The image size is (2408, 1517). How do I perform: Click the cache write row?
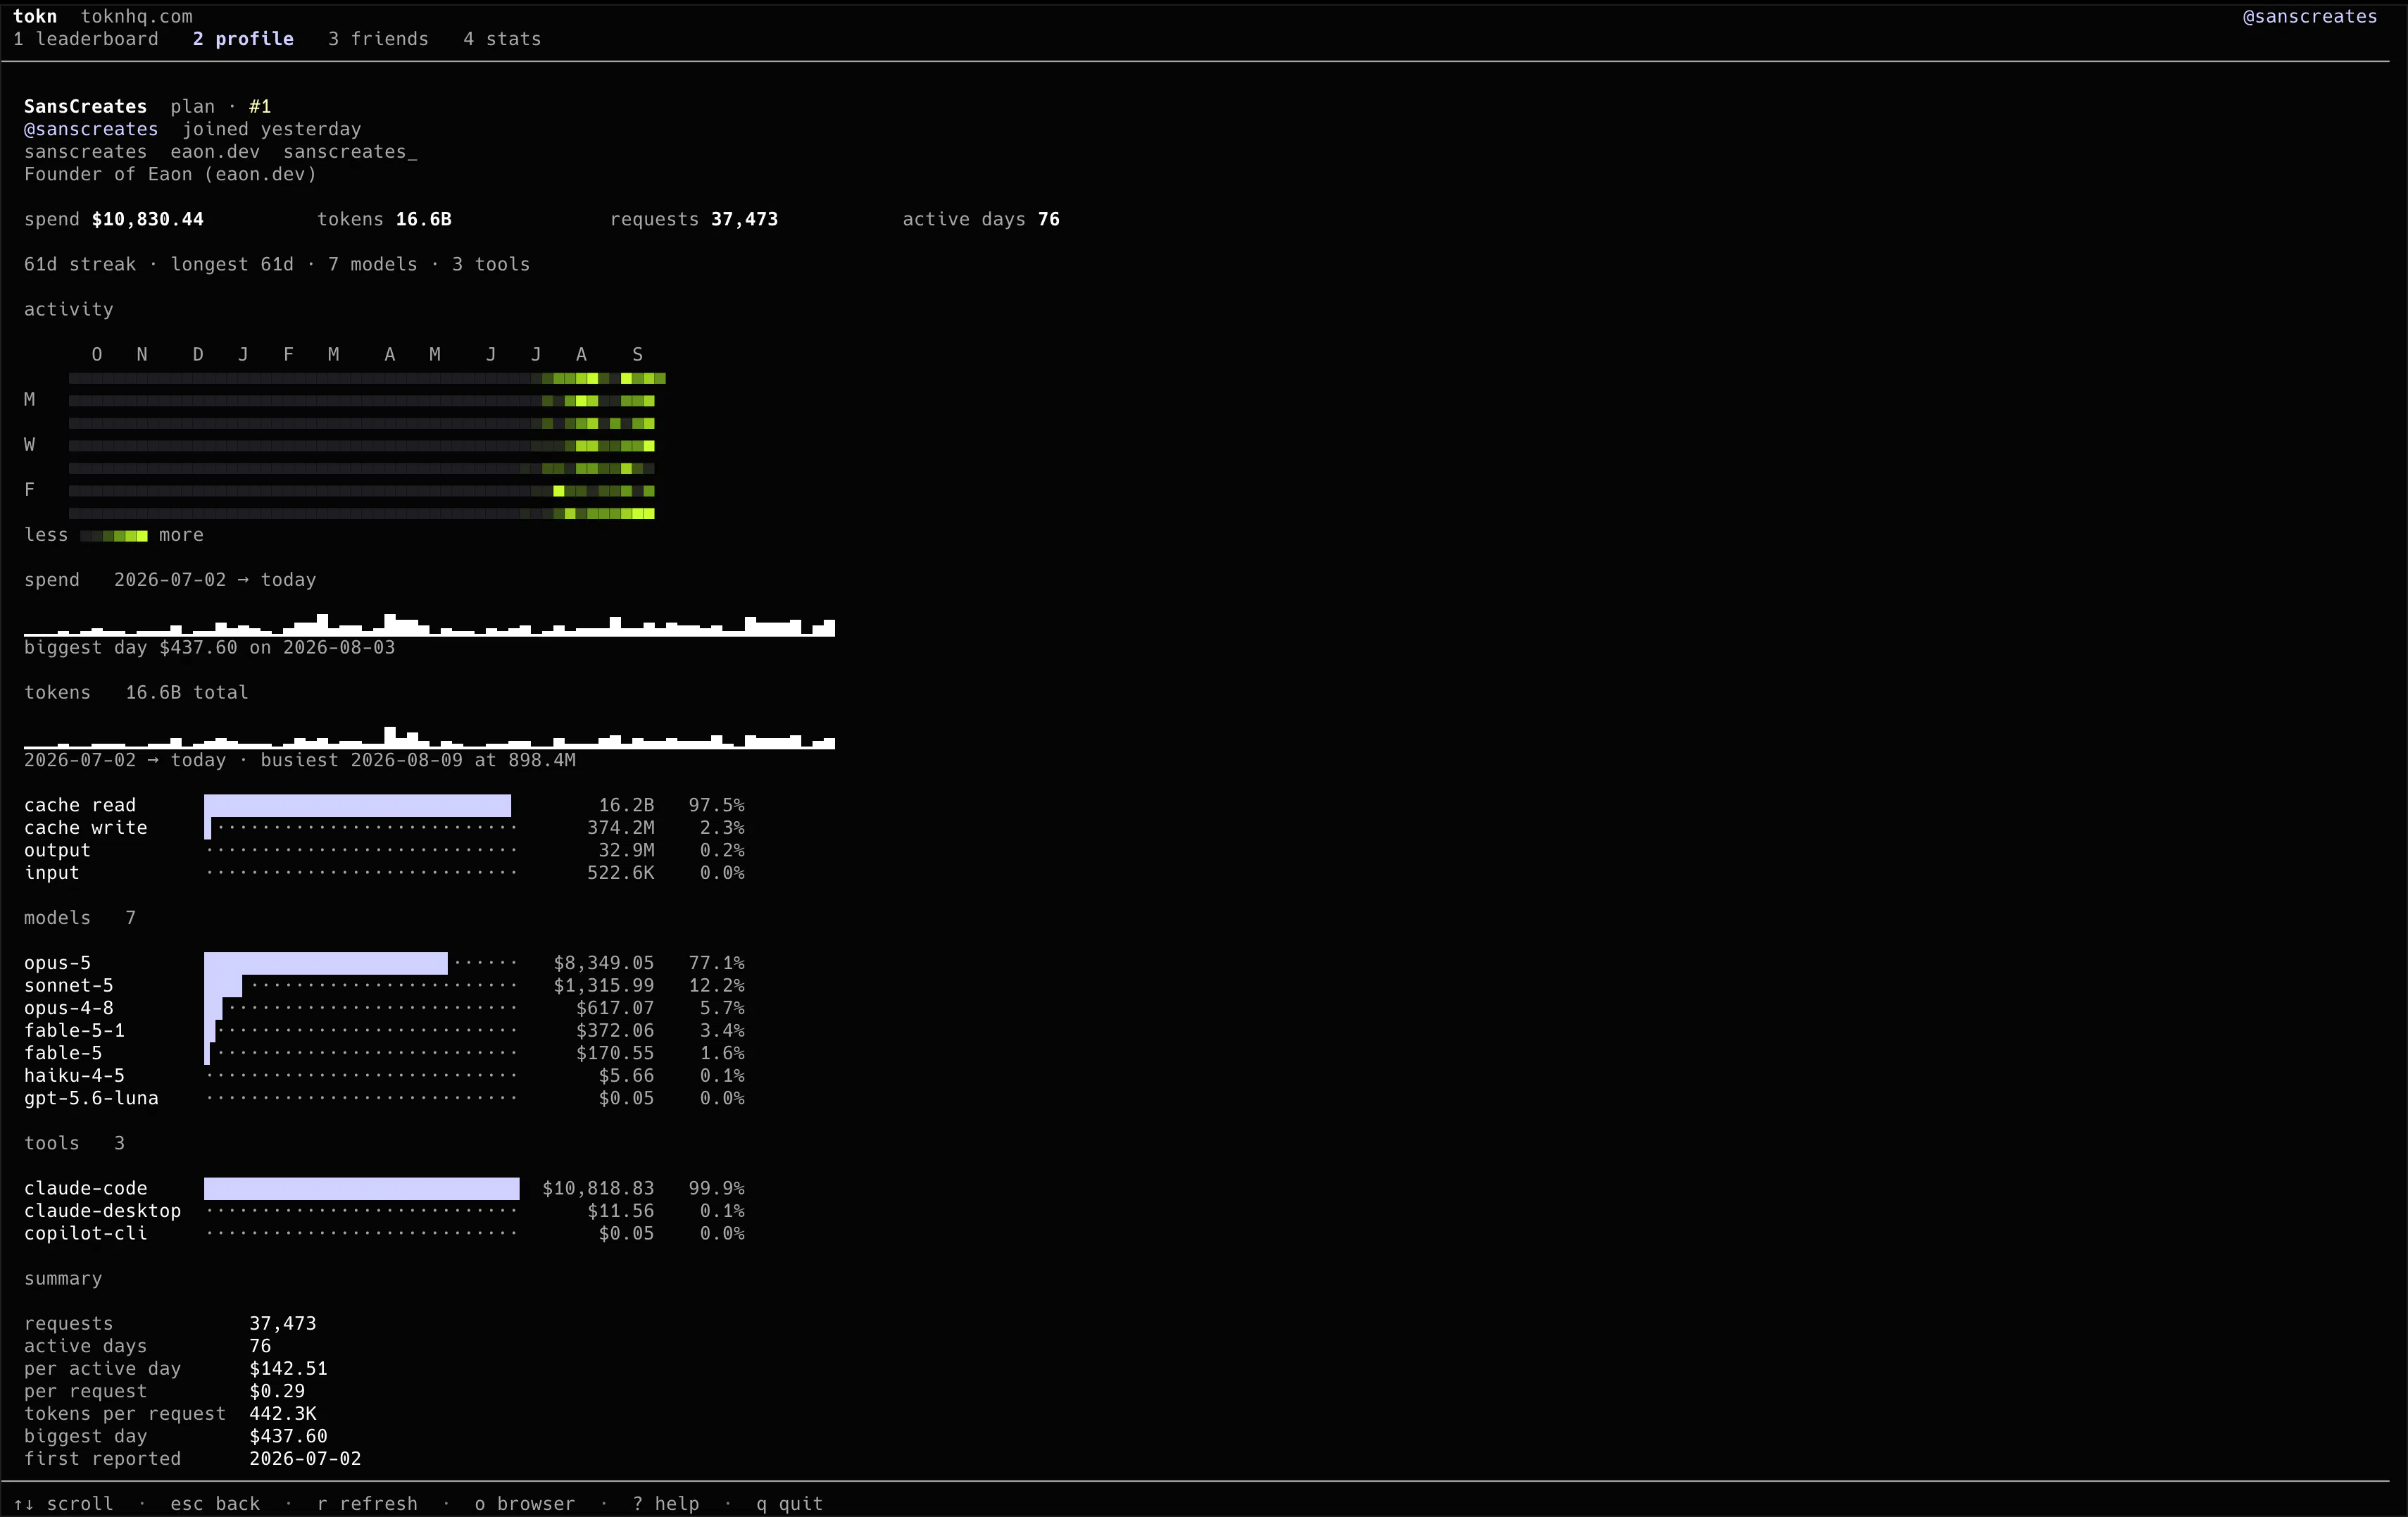click(384, 828)
